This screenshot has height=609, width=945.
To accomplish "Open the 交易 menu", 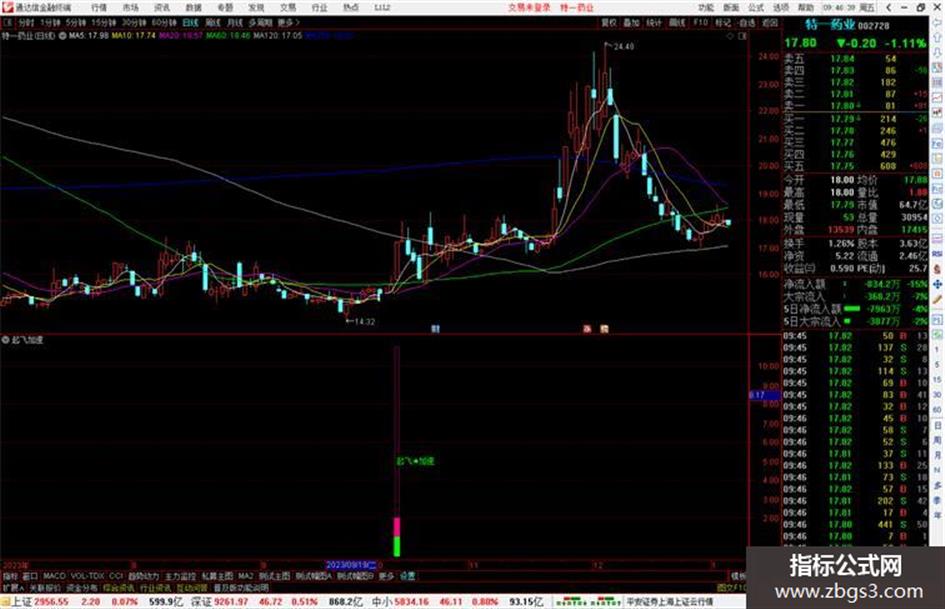I will click(288, 8).
